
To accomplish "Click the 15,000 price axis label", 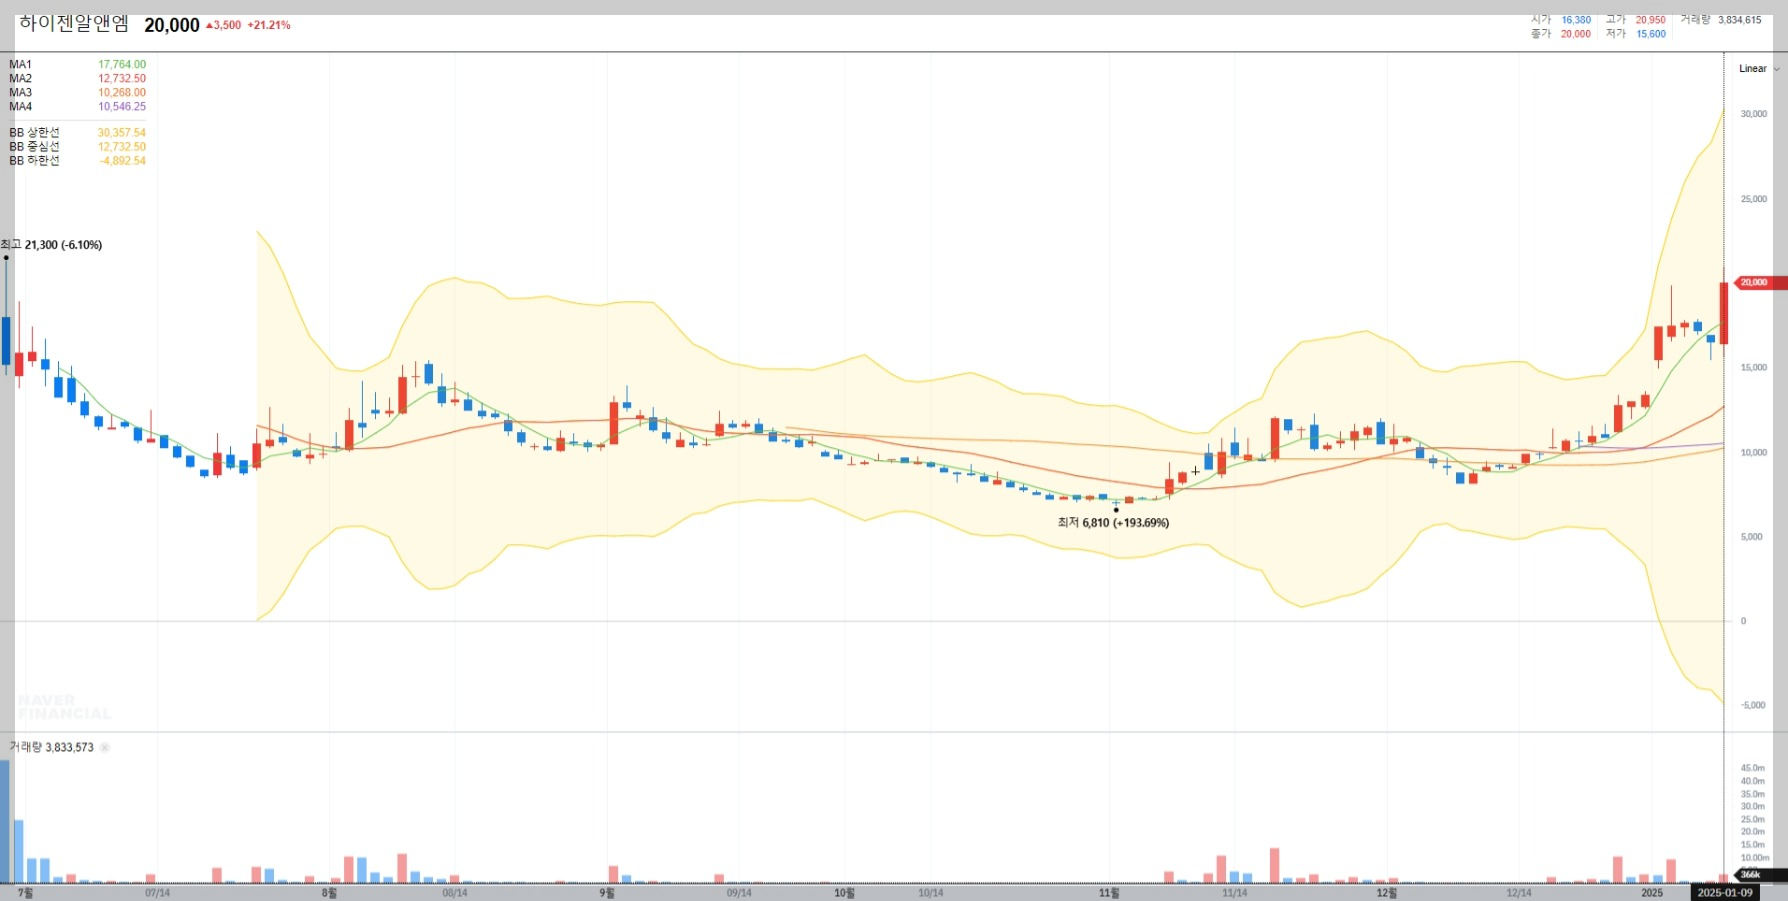I will pyautogui.click(x=1754, y=367).
